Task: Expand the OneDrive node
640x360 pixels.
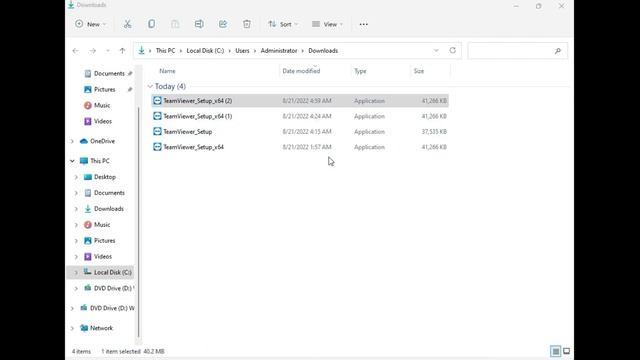Action: (x=72, y=141)
